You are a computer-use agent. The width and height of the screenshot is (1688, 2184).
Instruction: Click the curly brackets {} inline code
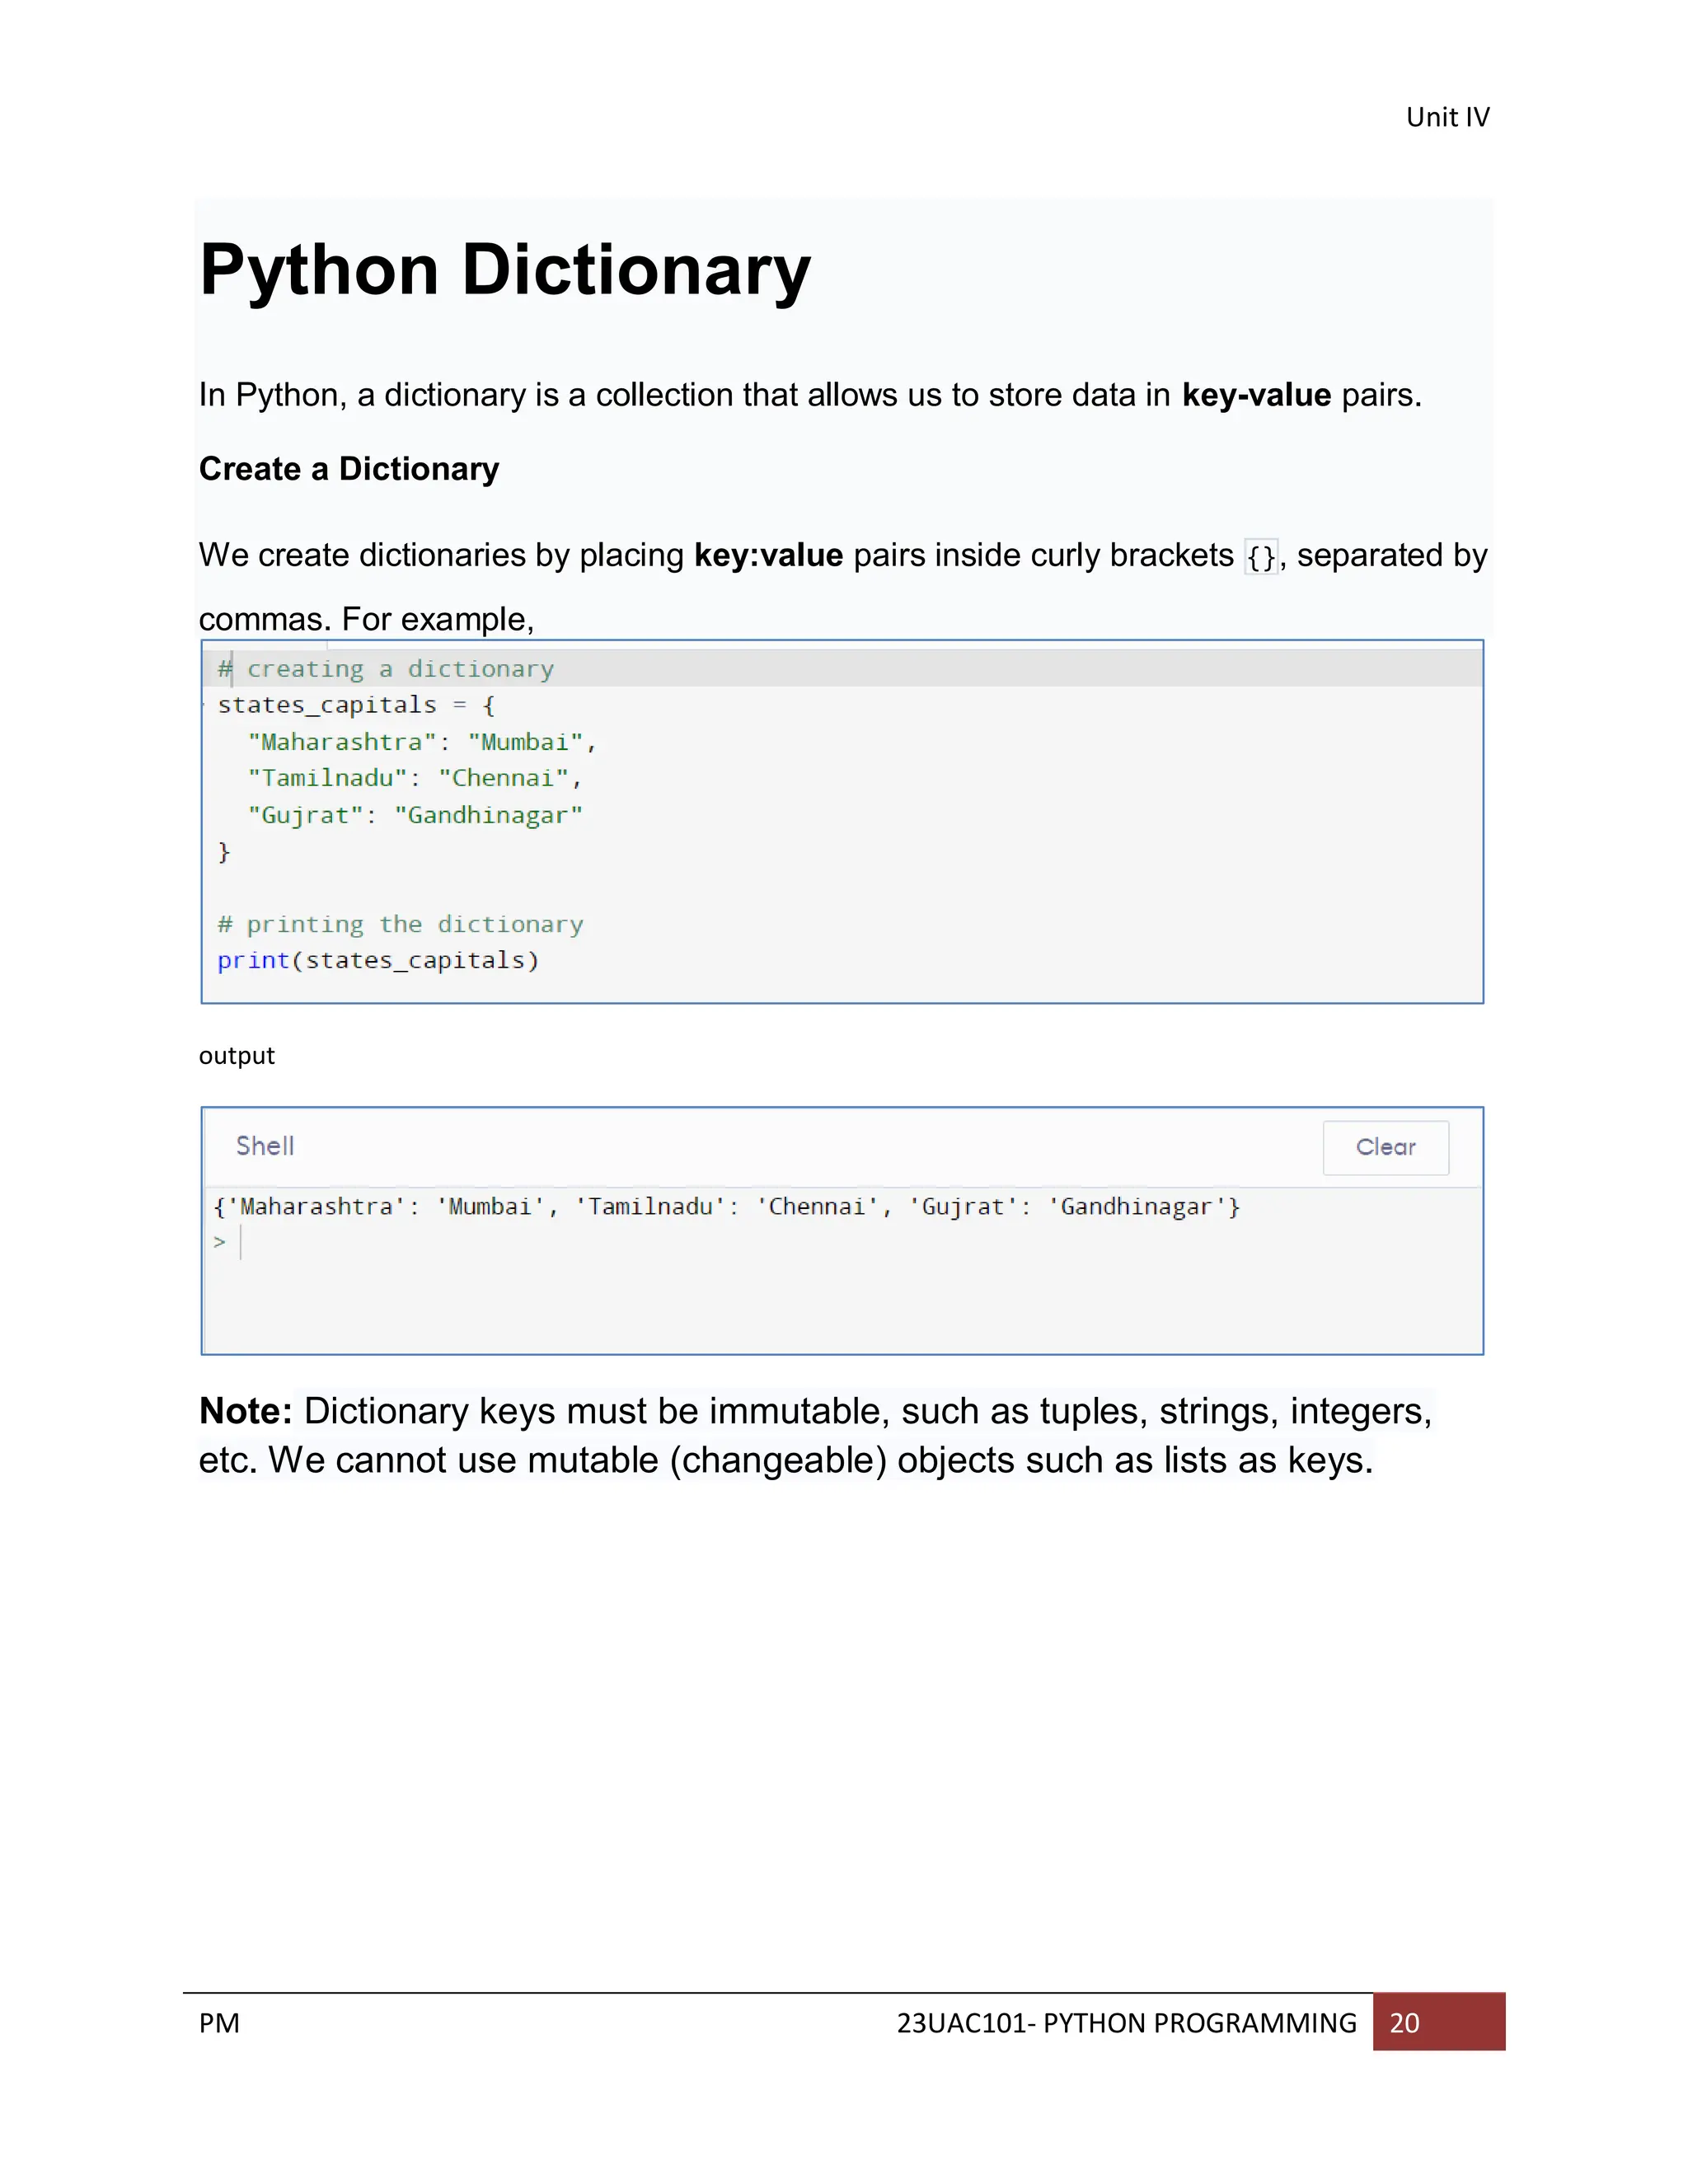pyautogui.click(x=1261, y=556)
